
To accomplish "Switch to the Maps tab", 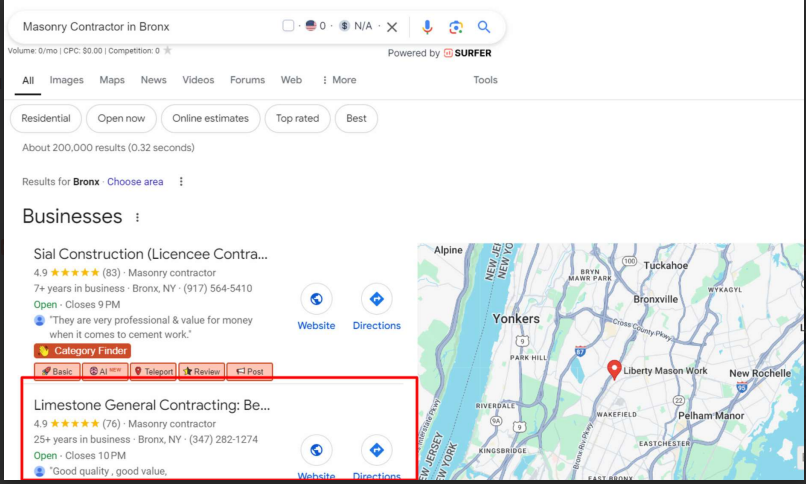I will [112, 80].
